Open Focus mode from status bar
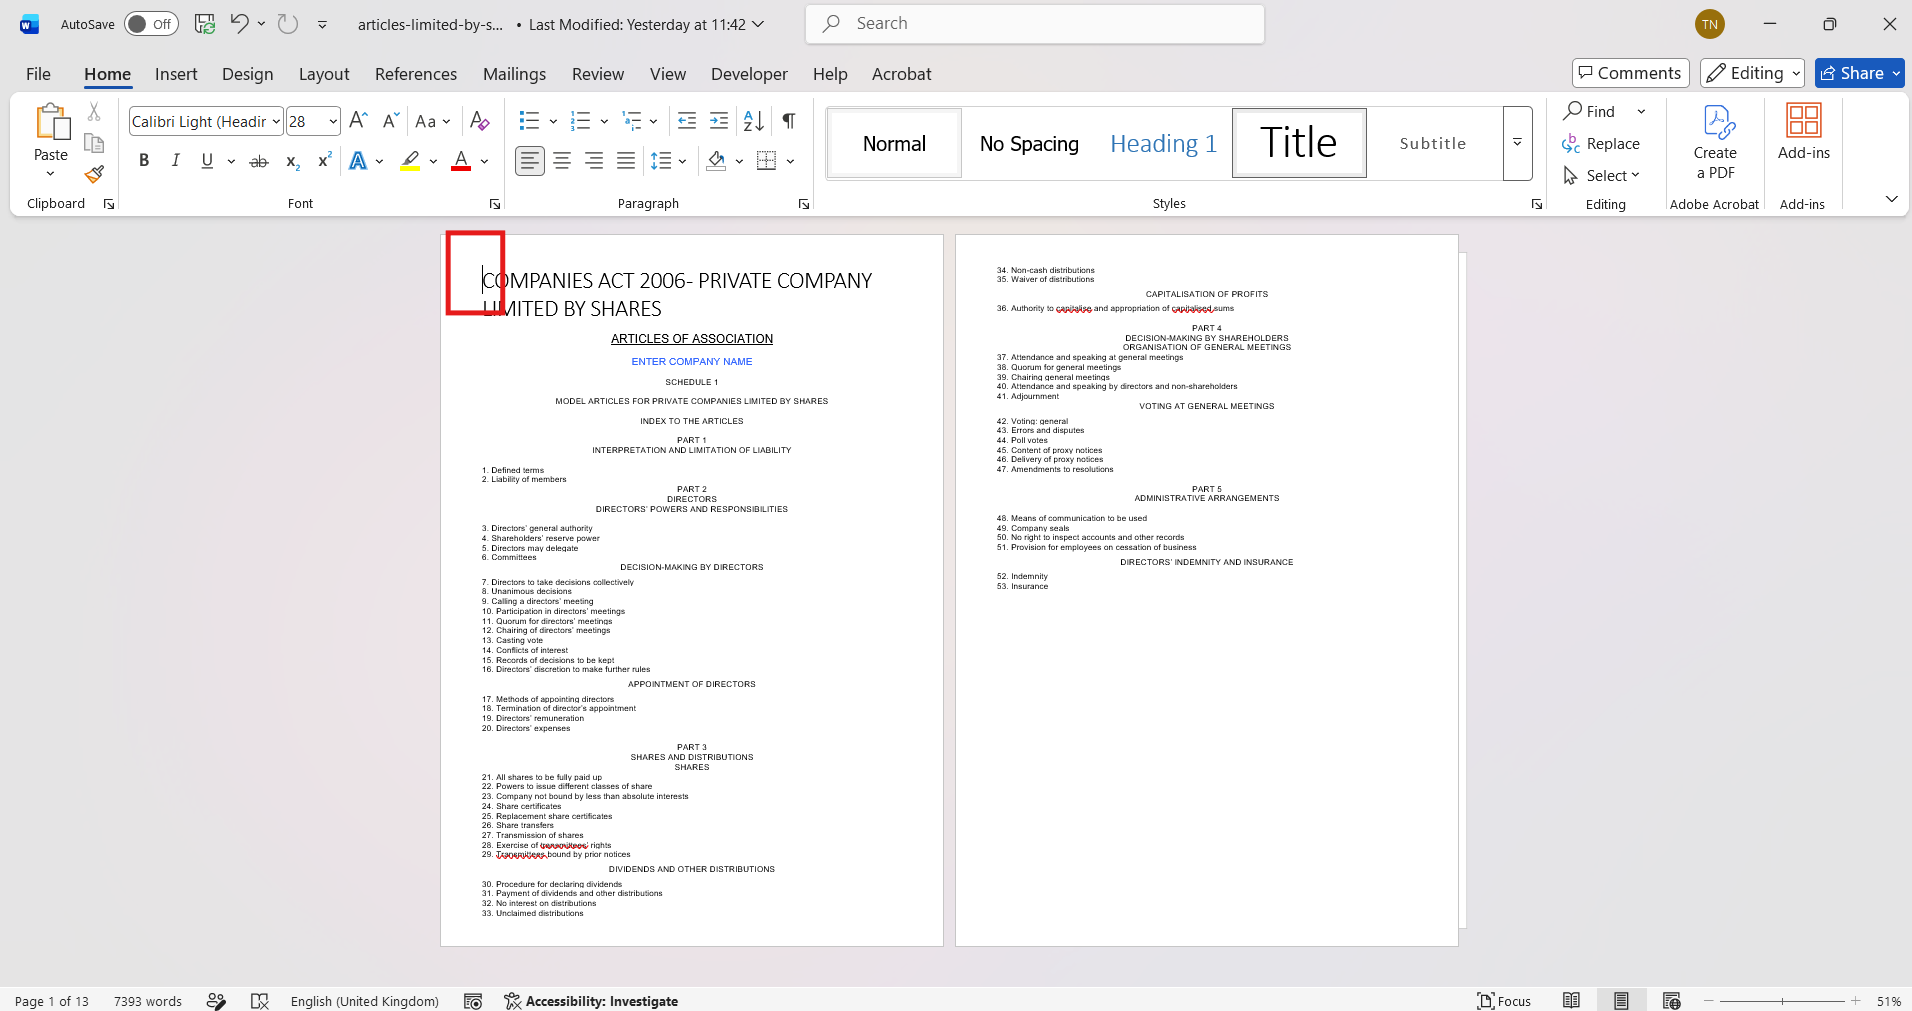Viewport: 1912px width, 1011px height. coord(1504,1001)
